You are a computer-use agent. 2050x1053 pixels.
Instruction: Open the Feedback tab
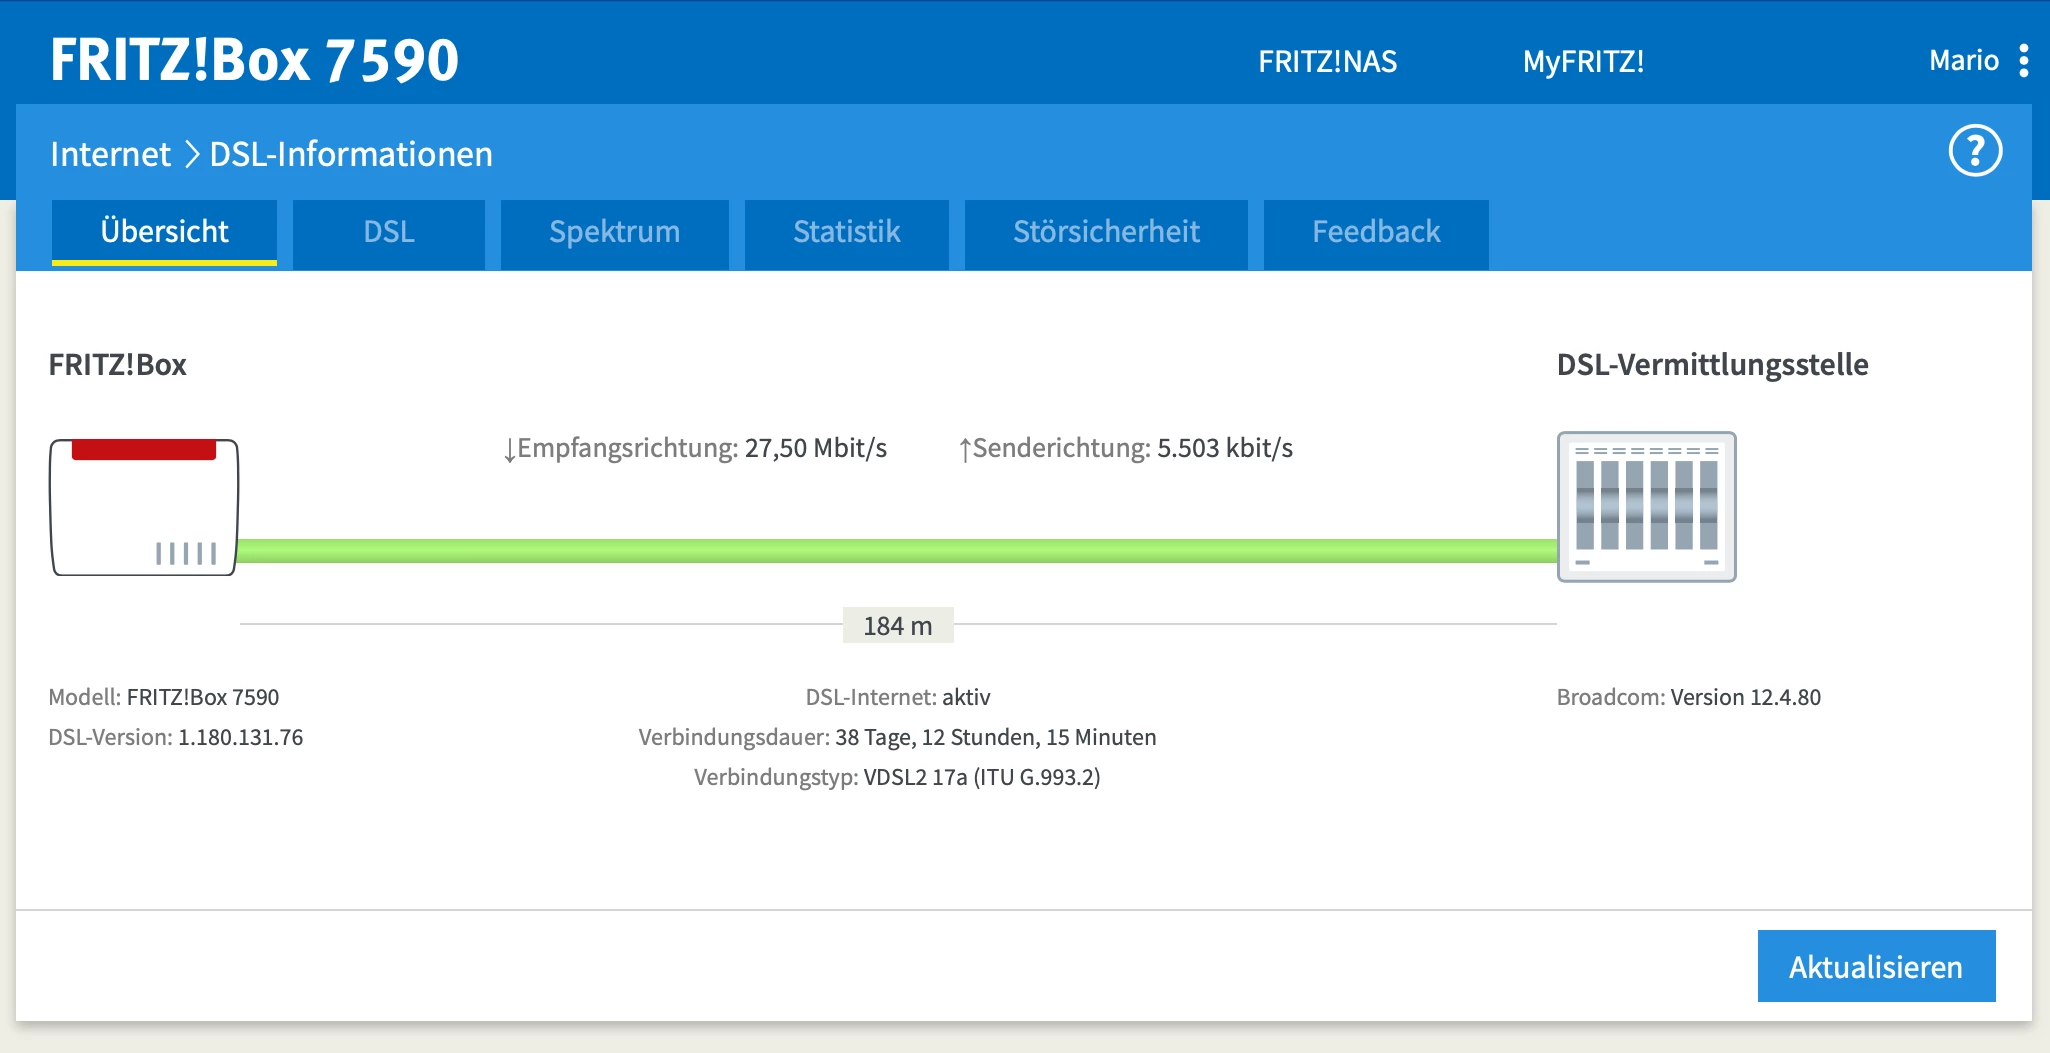1376,233
